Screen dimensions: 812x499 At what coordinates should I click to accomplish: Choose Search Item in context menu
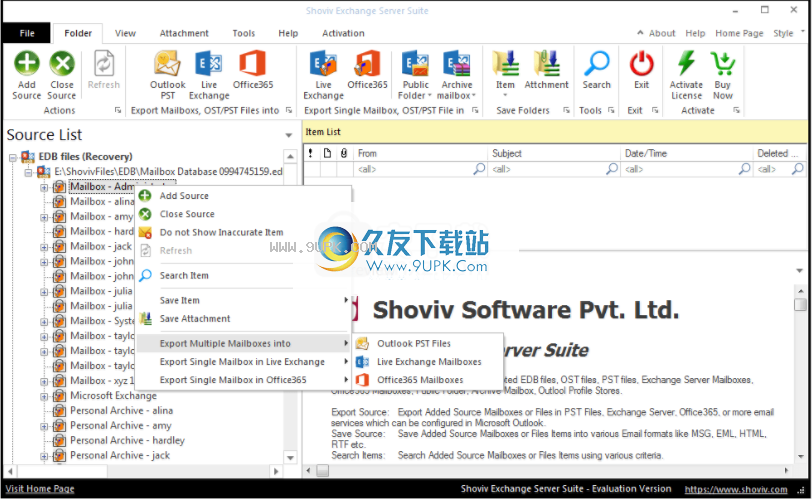(242, 275)
